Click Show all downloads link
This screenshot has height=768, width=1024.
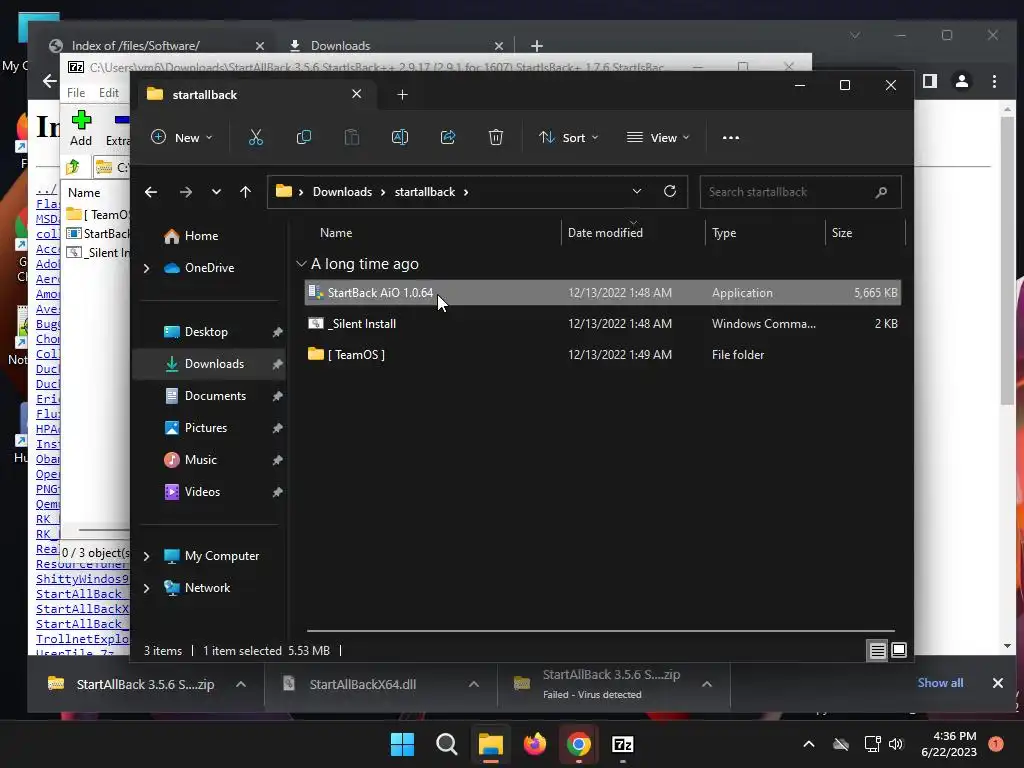pos(940,682)
